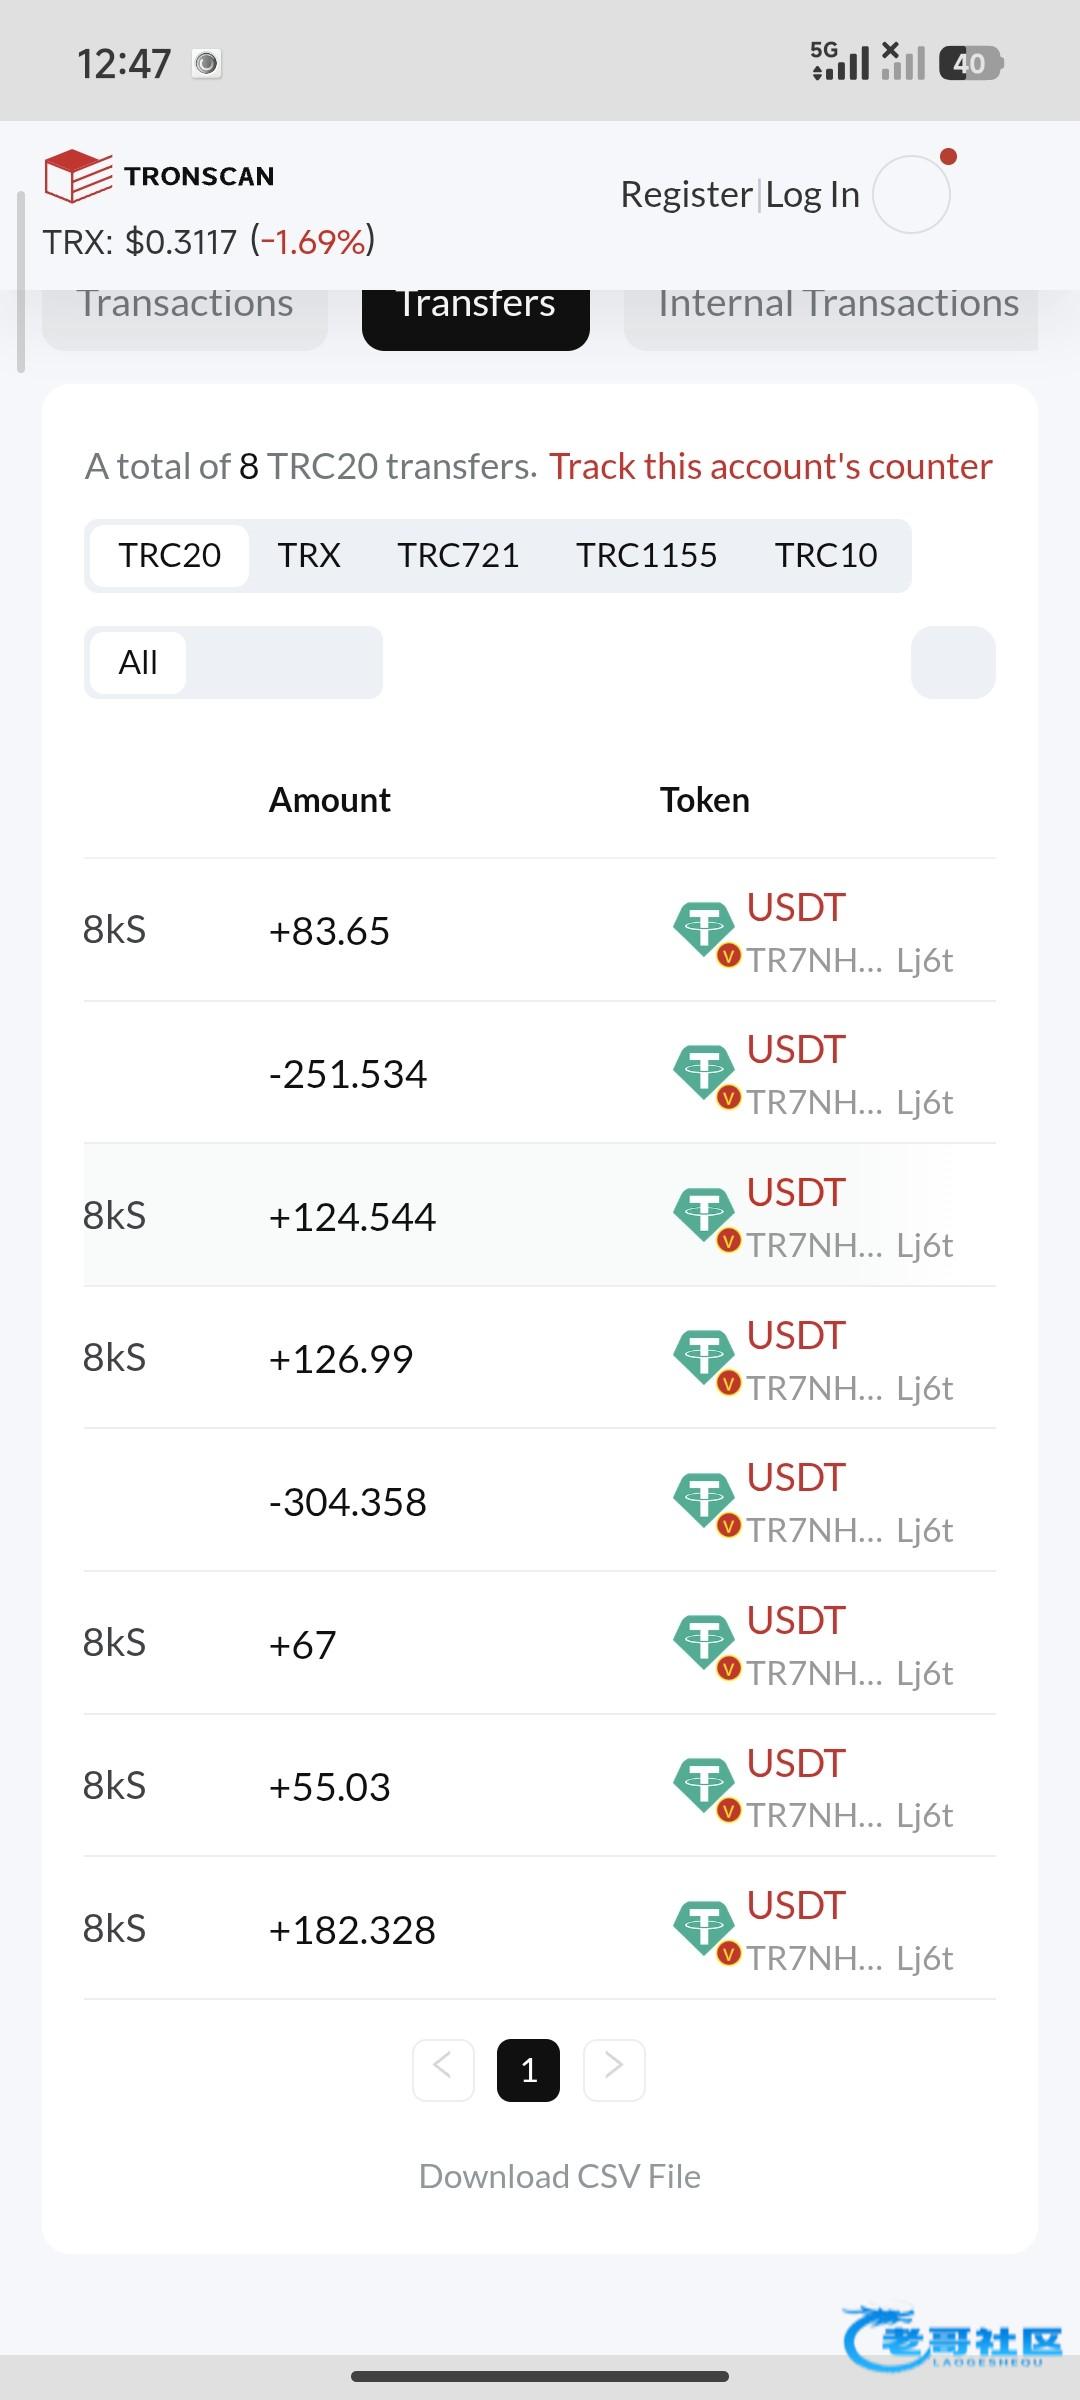Viewport: 1080px width, 2400px height.
Task: Tap the next page arrow
Action: 614,2069
